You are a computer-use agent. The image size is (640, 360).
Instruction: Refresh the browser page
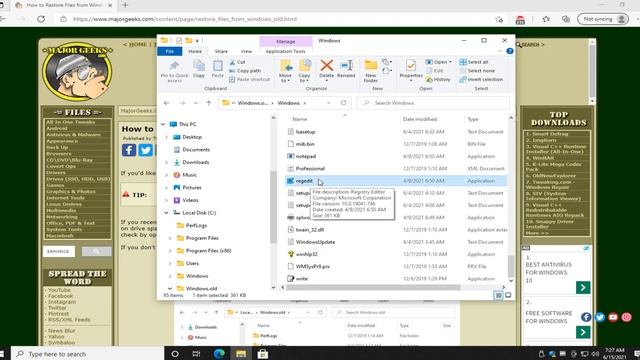(x=41, y=19)
